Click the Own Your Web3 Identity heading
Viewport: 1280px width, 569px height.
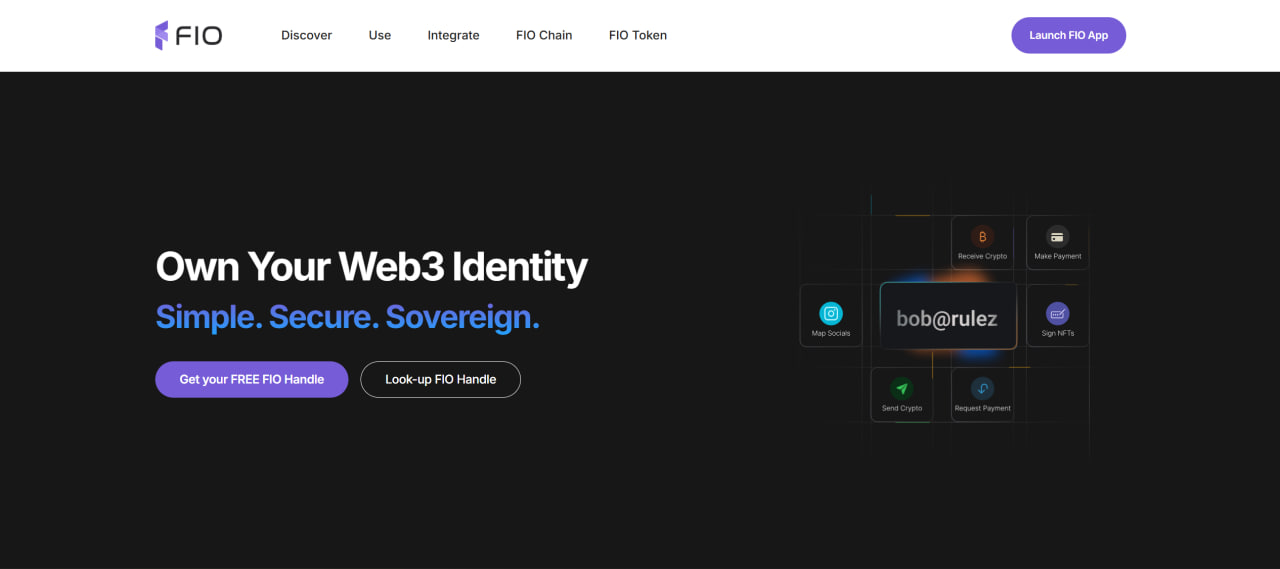coord(371,267)
